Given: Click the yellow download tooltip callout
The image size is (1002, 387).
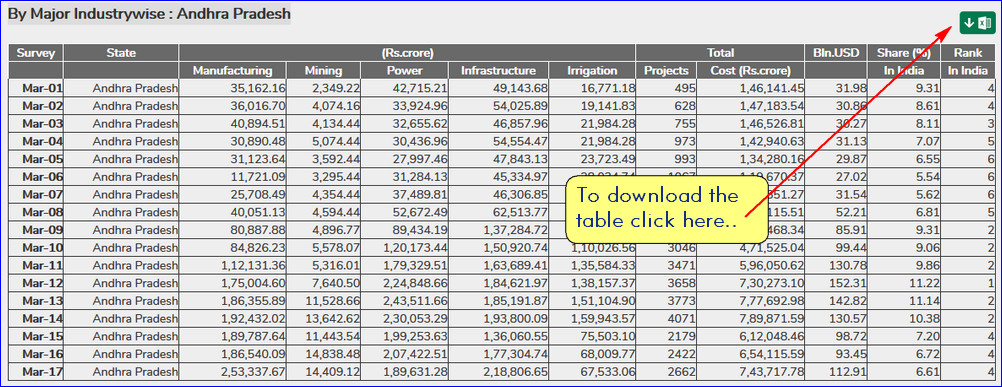Looking at the screenshot, I should [667, 208].
